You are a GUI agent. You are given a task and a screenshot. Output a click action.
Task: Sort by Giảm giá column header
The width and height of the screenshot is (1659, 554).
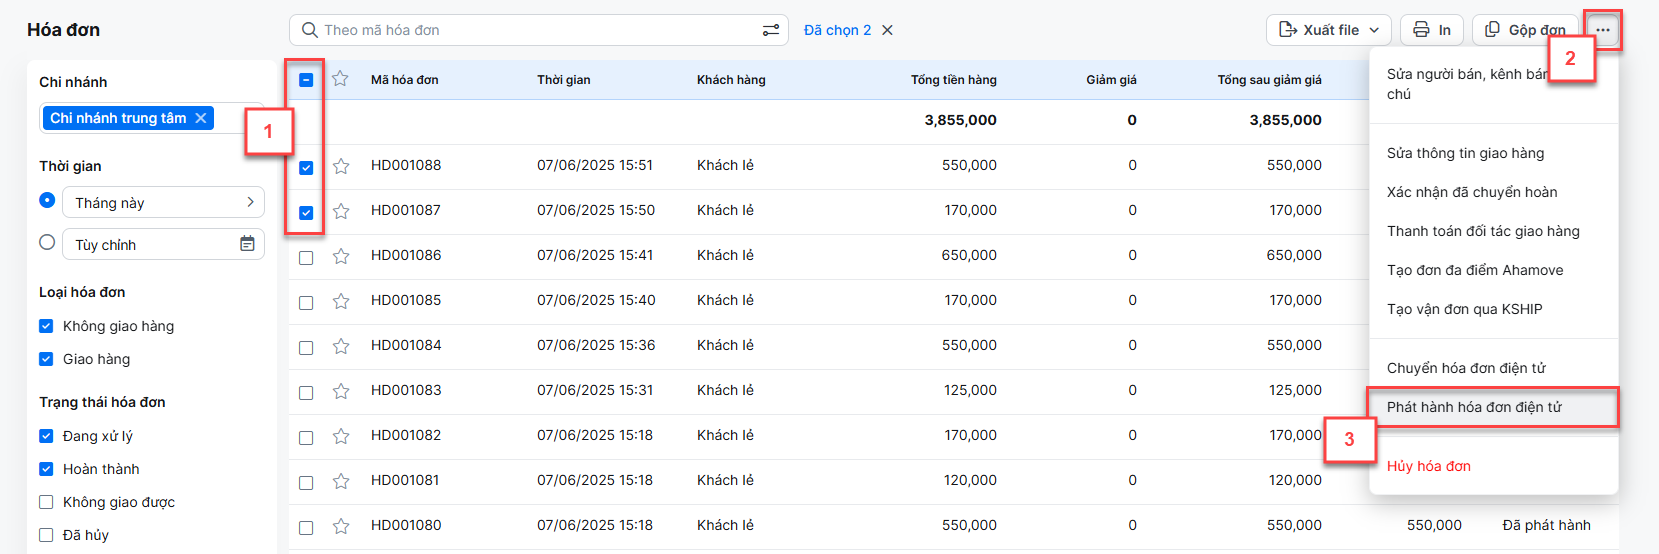[1111, 80]
